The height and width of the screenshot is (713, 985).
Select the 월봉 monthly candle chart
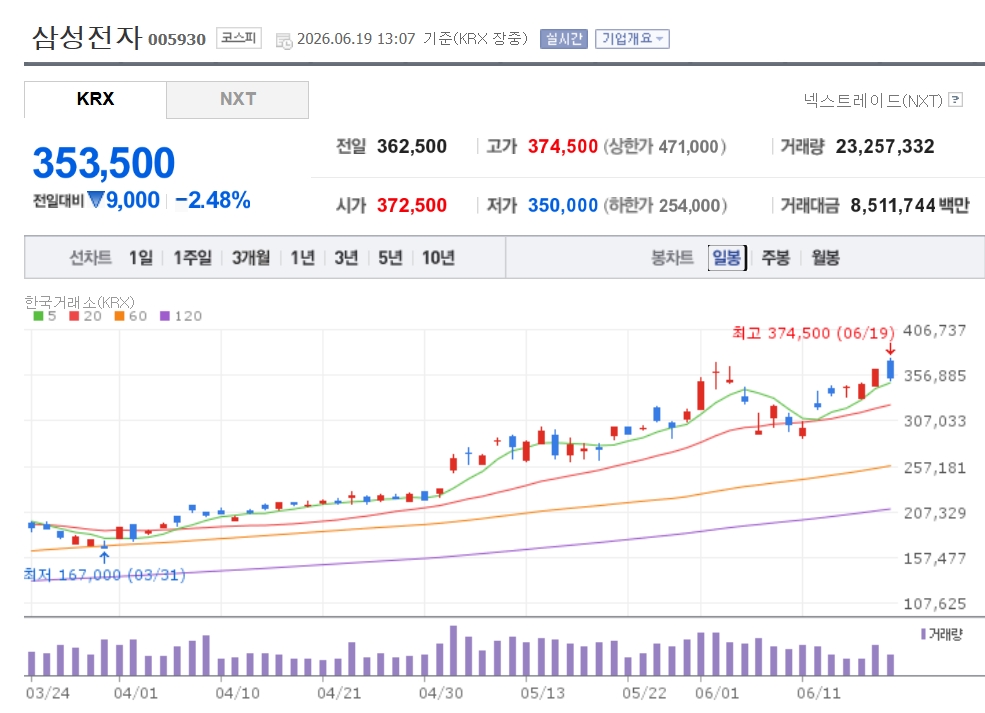click(x=825, y=258)
